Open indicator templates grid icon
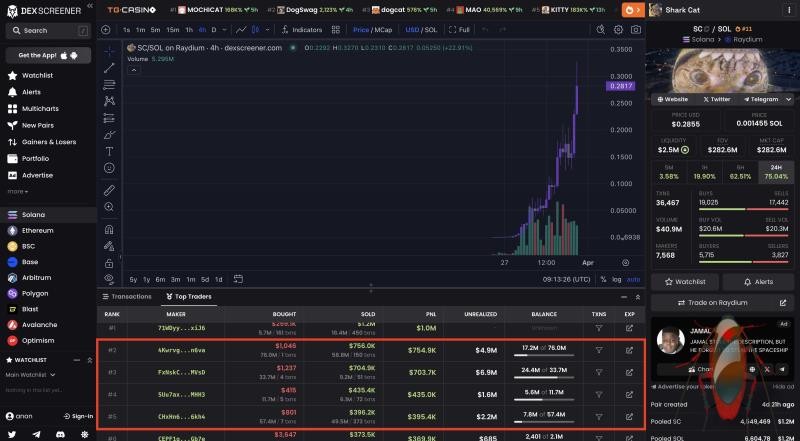Screen dimensions: 800x441 click(x=336, y=30)
